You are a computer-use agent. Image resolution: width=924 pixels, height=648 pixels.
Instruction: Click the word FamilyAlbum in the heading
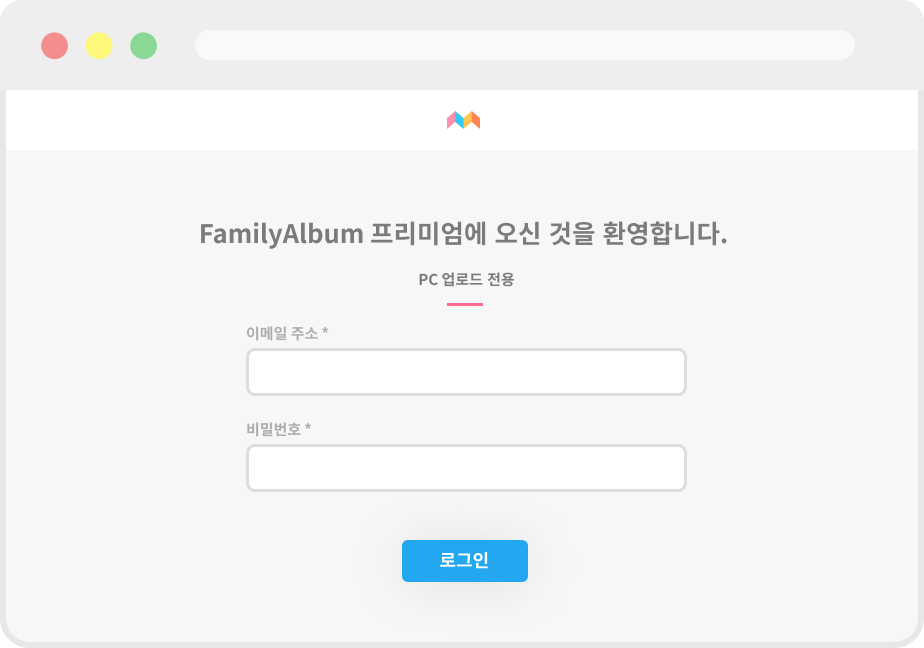(x=281, y=234)
